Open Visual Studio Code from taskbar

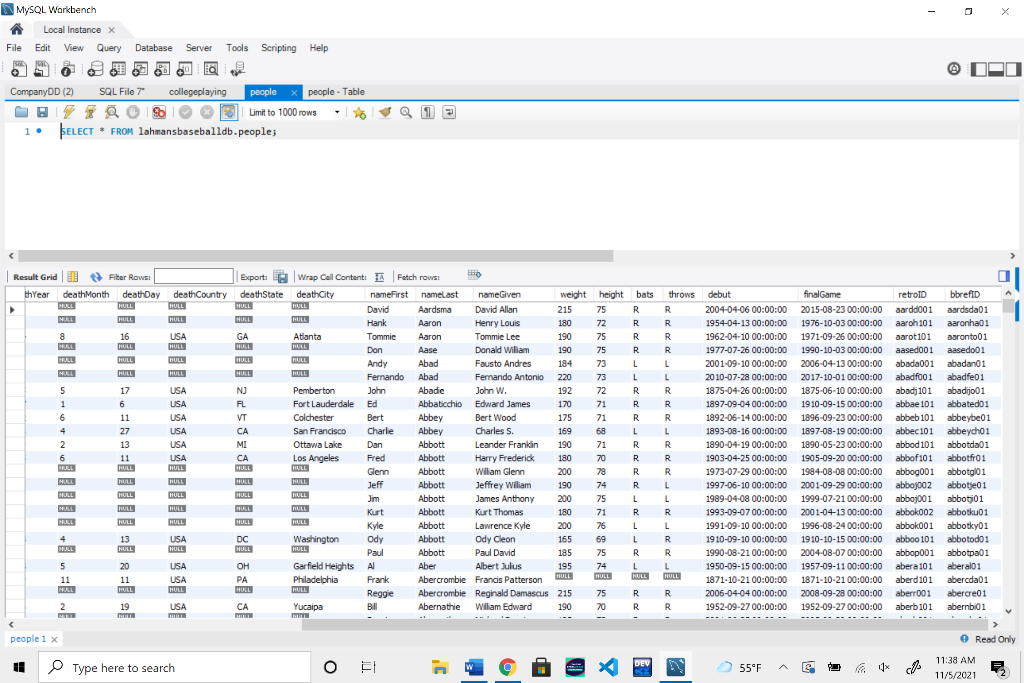[608, 667]
